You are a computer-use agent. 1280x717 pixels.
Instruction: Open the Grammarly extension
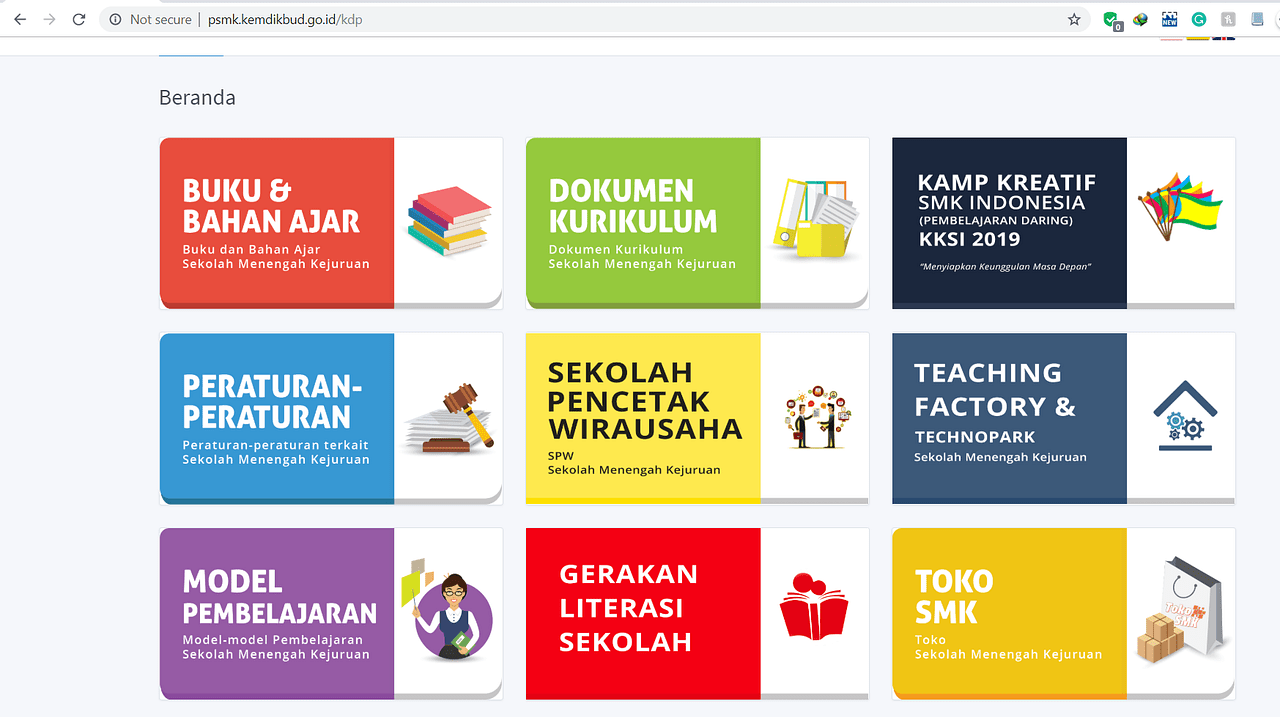(x=1198, y=19)
